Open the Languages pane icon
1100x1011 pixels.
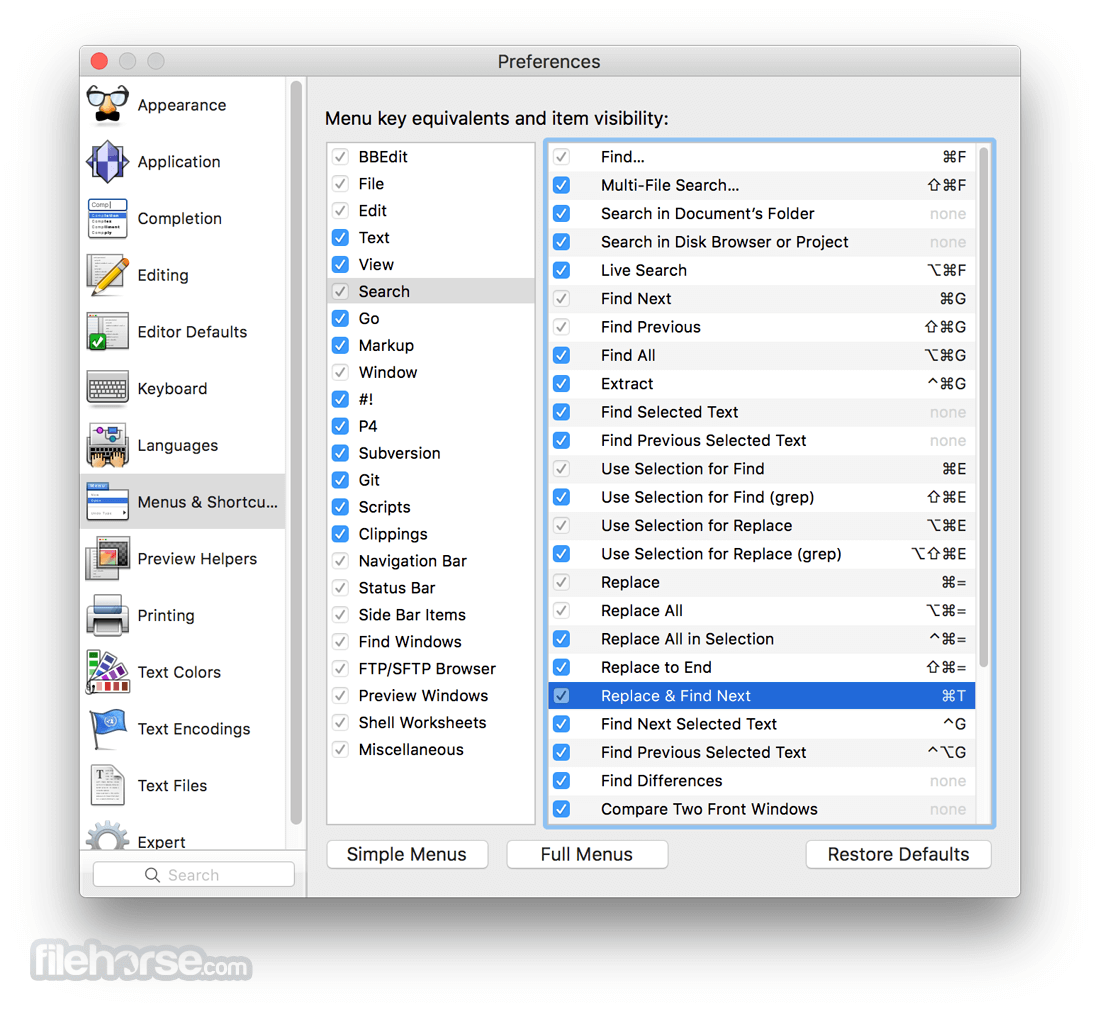click(107, 446)
